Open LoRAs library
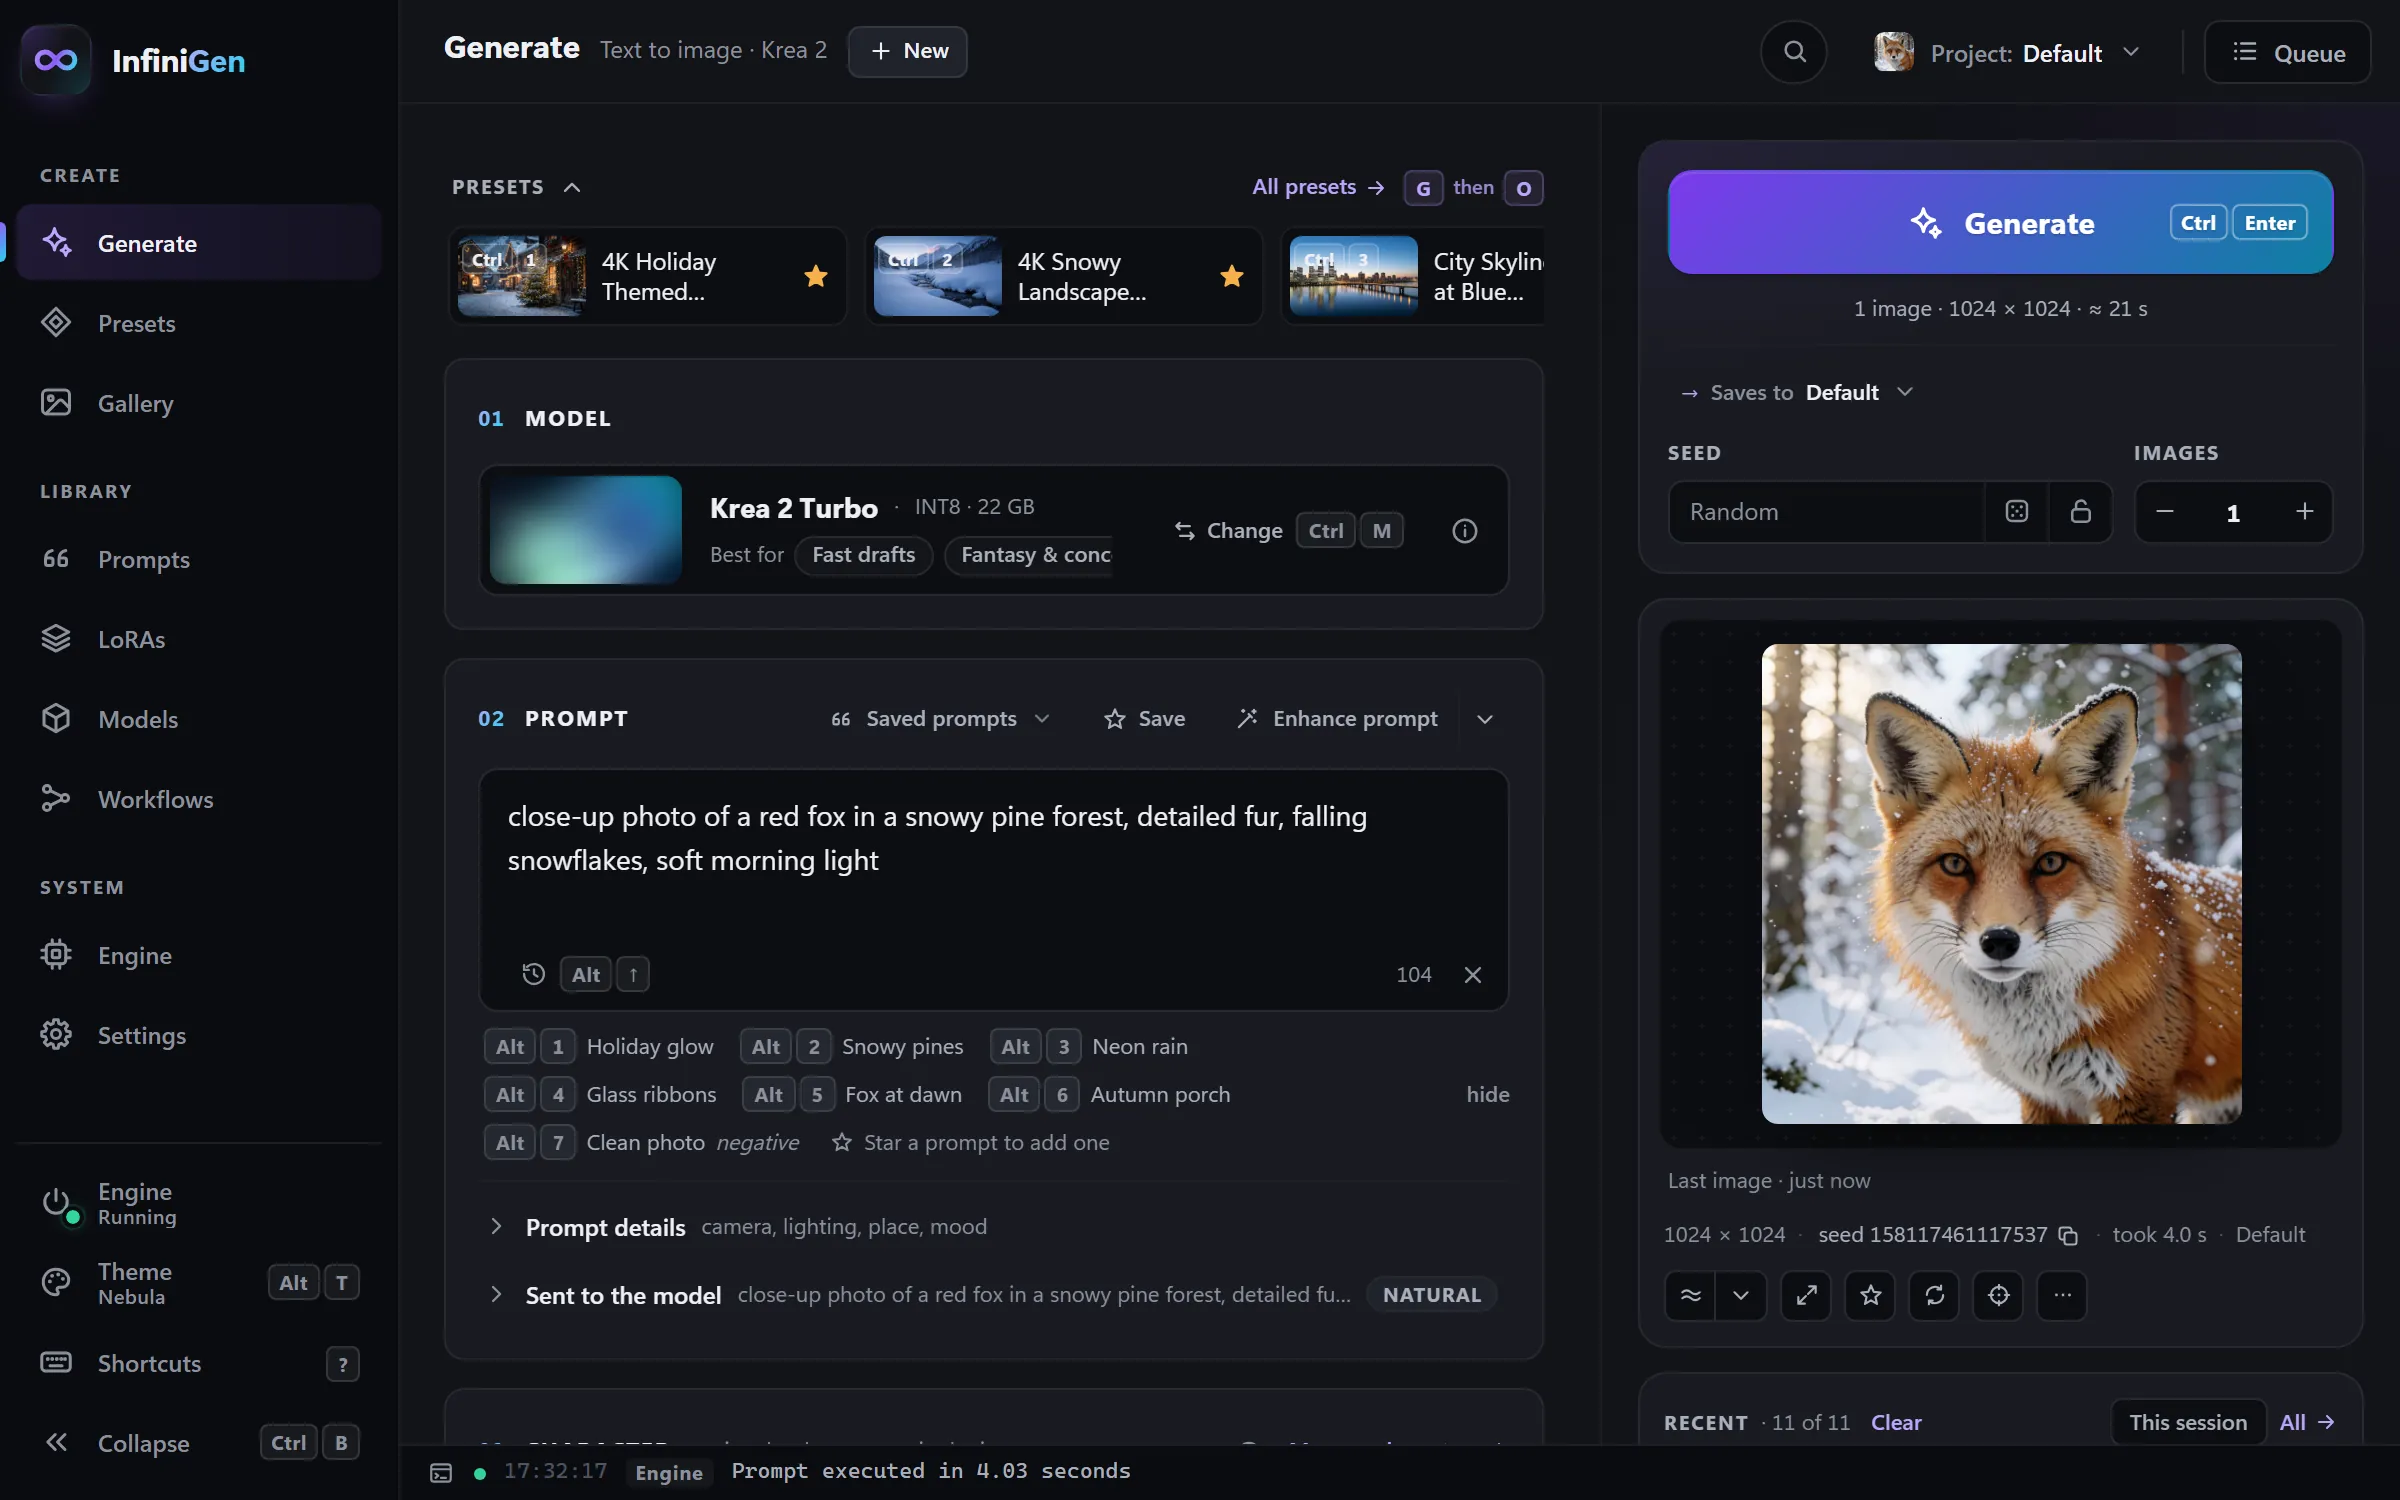This screenshot has width=2400, height=1500. pyautogui.click(x=198, y=639)
